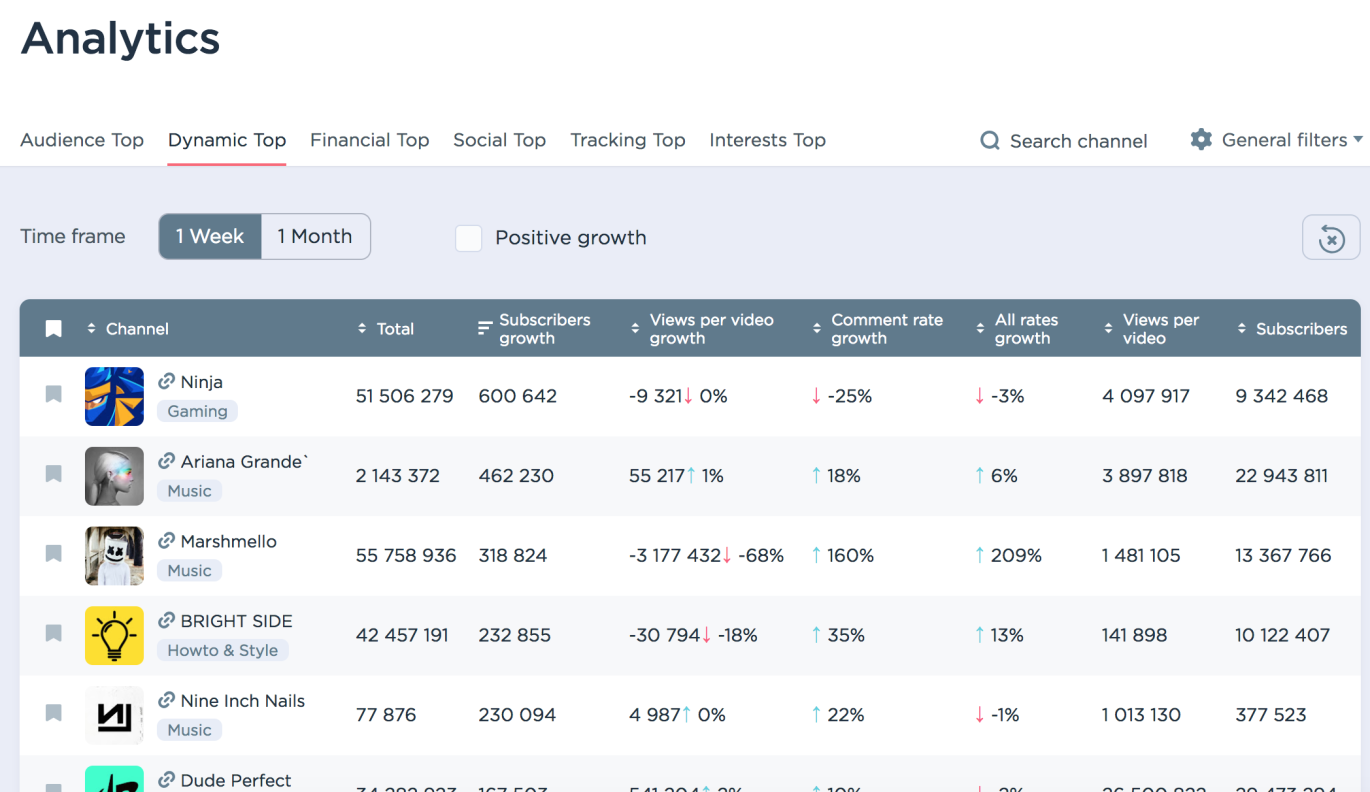Click the Nine Inch Nails avatar
The height and width of the screenshot is (792, 1370).
[114, 715]
